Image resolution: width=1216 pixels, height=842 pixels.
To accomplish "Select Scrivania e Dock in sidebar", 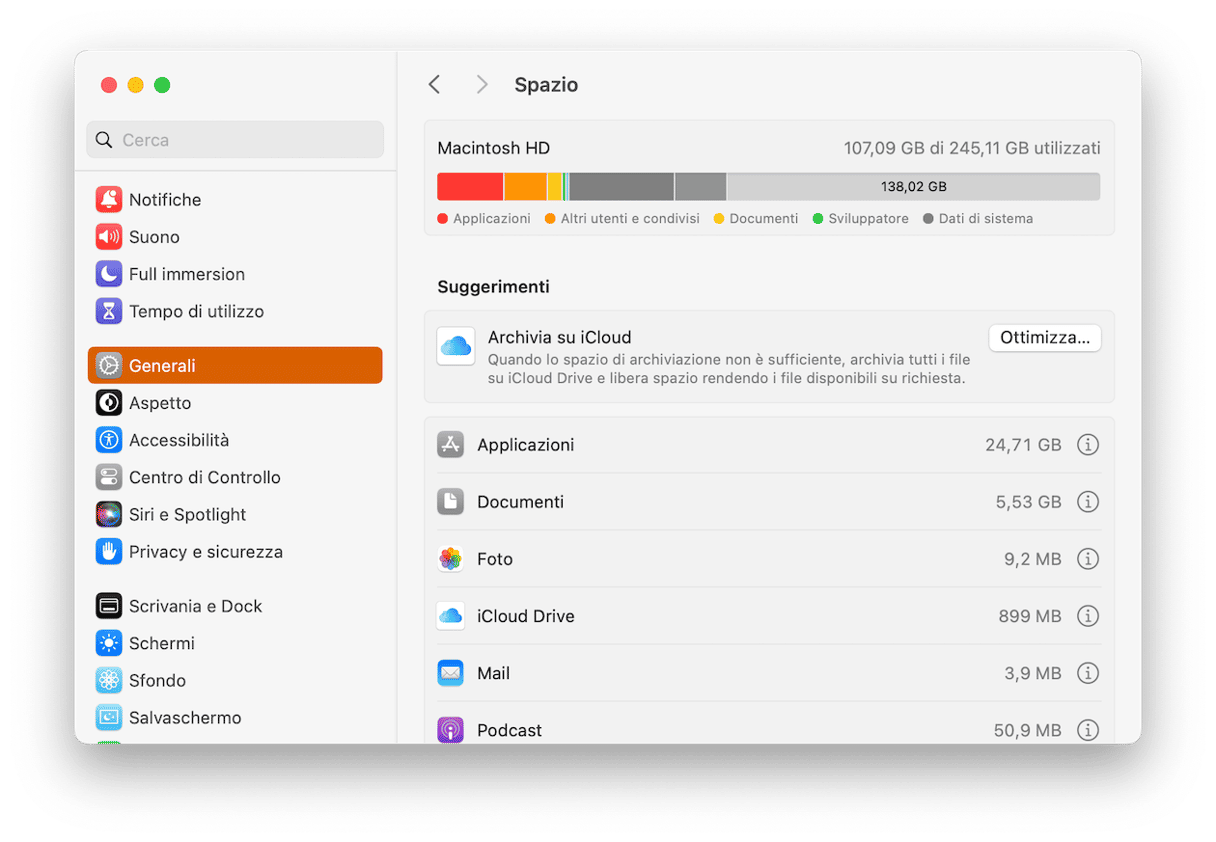I will 195,606.
